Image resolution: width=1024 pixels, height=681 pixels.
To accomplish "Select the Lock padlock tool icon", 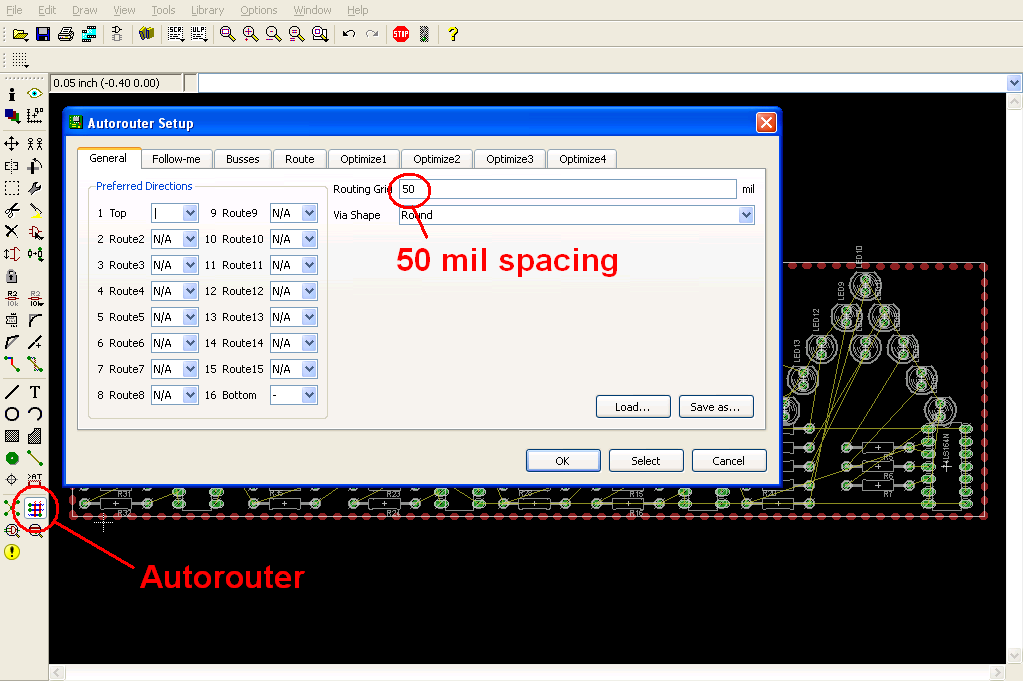I will (12, 276).
